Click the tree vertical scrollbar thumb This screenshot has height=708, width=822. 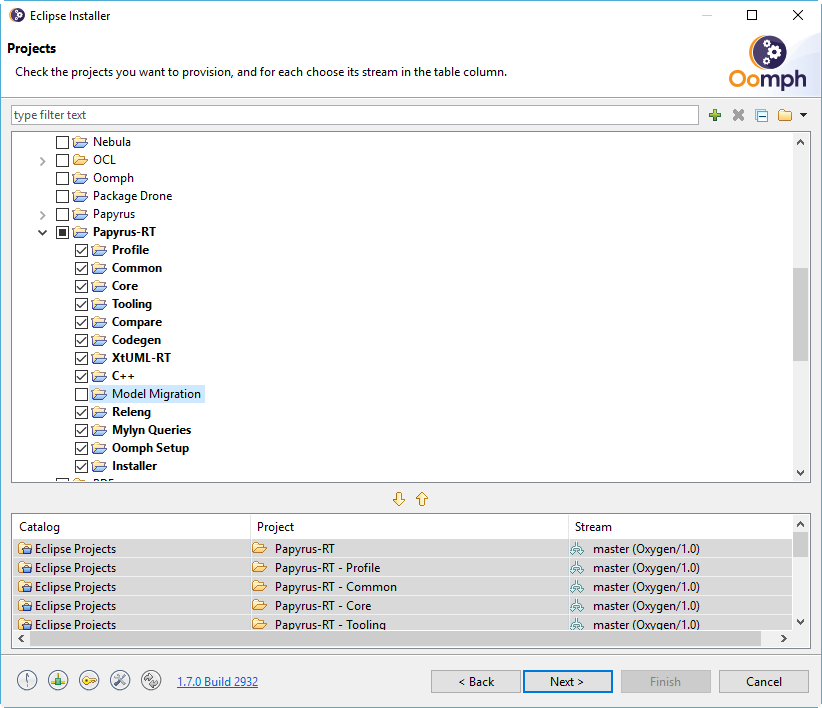801,314
